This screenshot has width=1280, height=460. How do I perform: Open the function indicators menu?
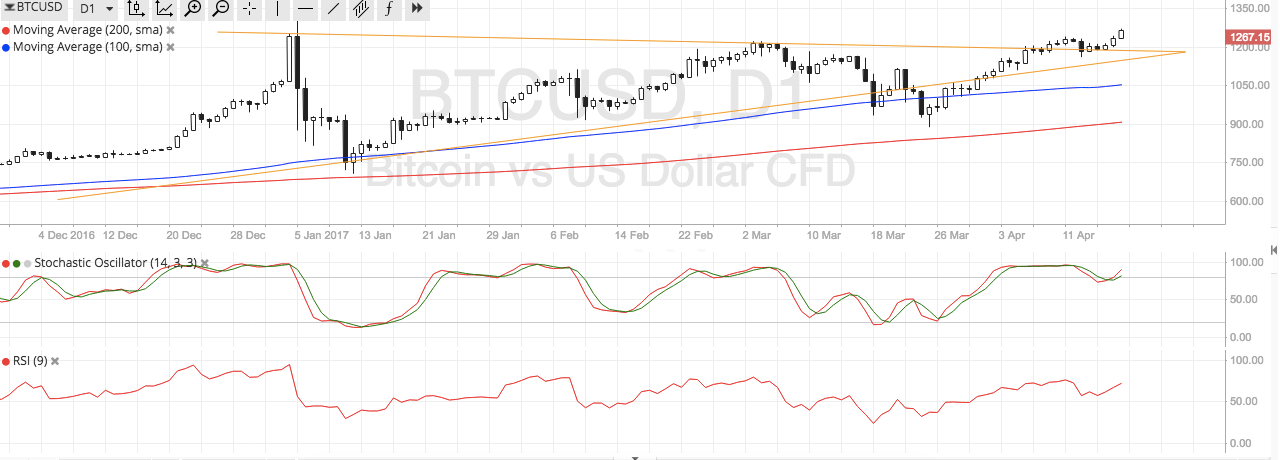(389, 8)
